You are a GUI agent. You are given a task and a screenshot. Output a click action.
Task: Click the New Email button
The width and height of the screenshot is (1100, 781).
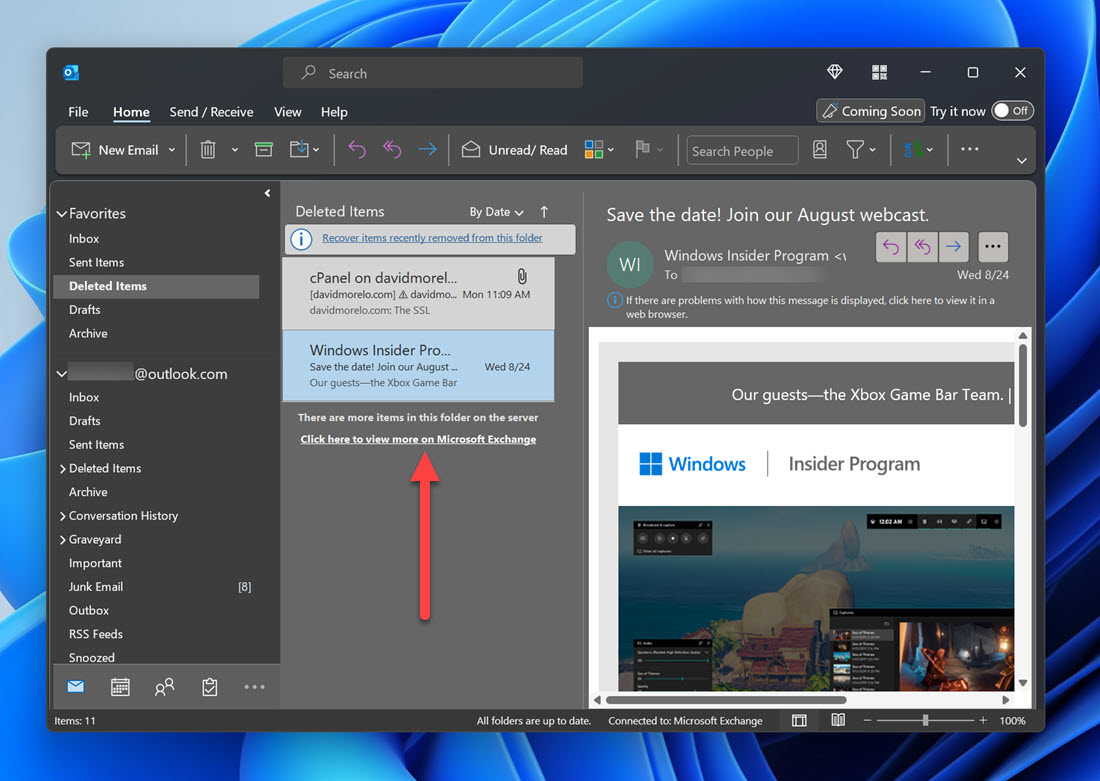tap(115, 149)
